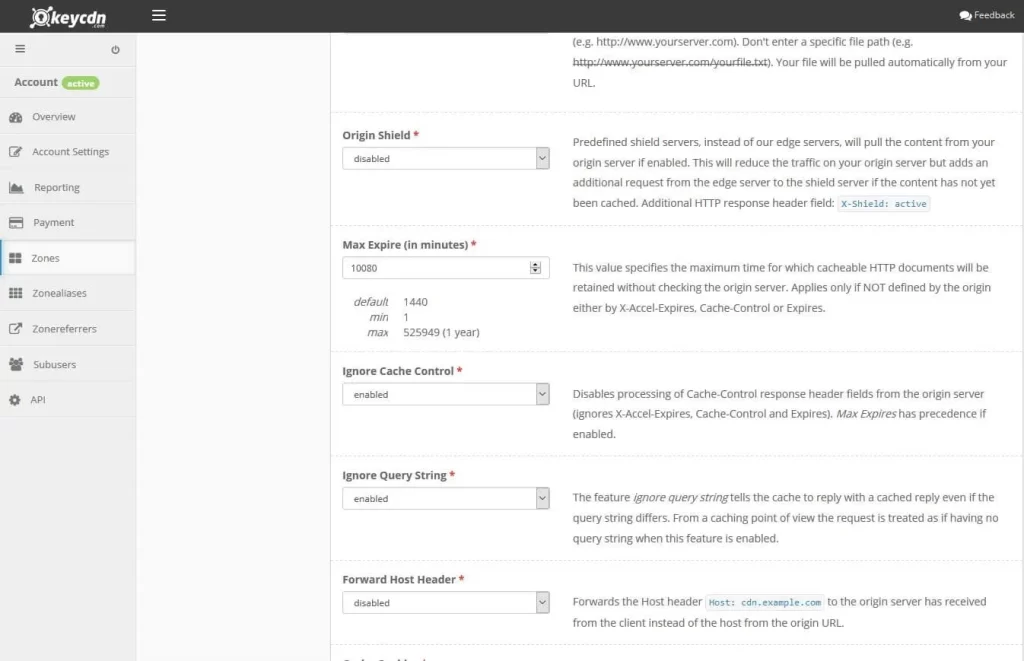Click the Zones grid icon
The image size is (1024, 661).
pyautogui.click(x=15, y=258)
